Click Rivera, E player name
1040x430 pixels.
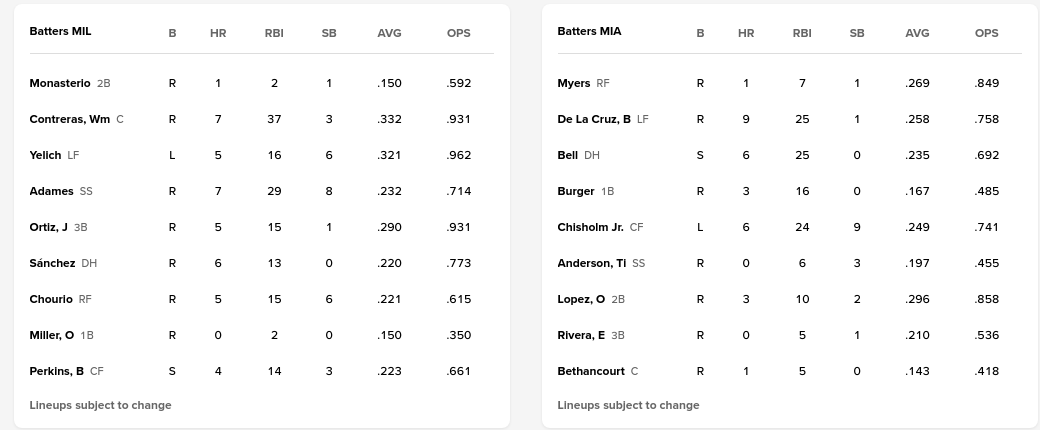581,335
